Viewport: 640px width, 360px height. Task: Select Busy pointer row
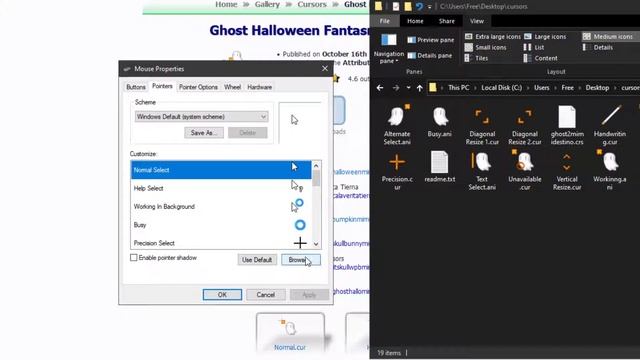(221, 225)
